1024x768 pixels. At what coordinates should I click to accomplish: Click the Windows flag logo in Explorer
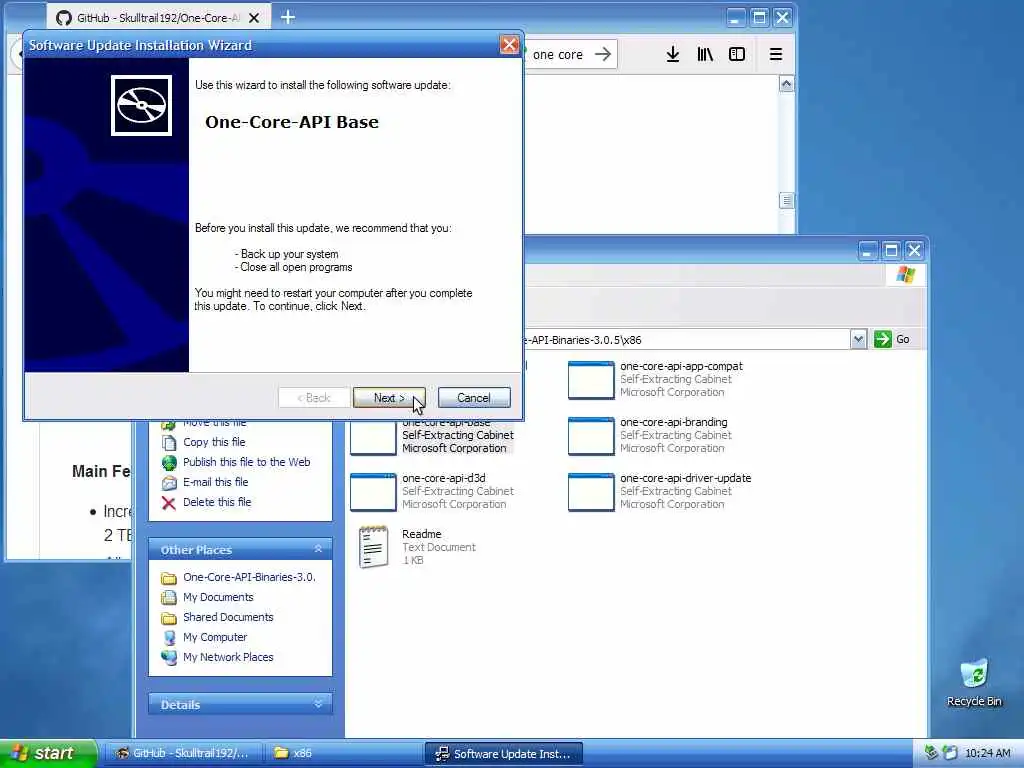click(x=906, y=275)
